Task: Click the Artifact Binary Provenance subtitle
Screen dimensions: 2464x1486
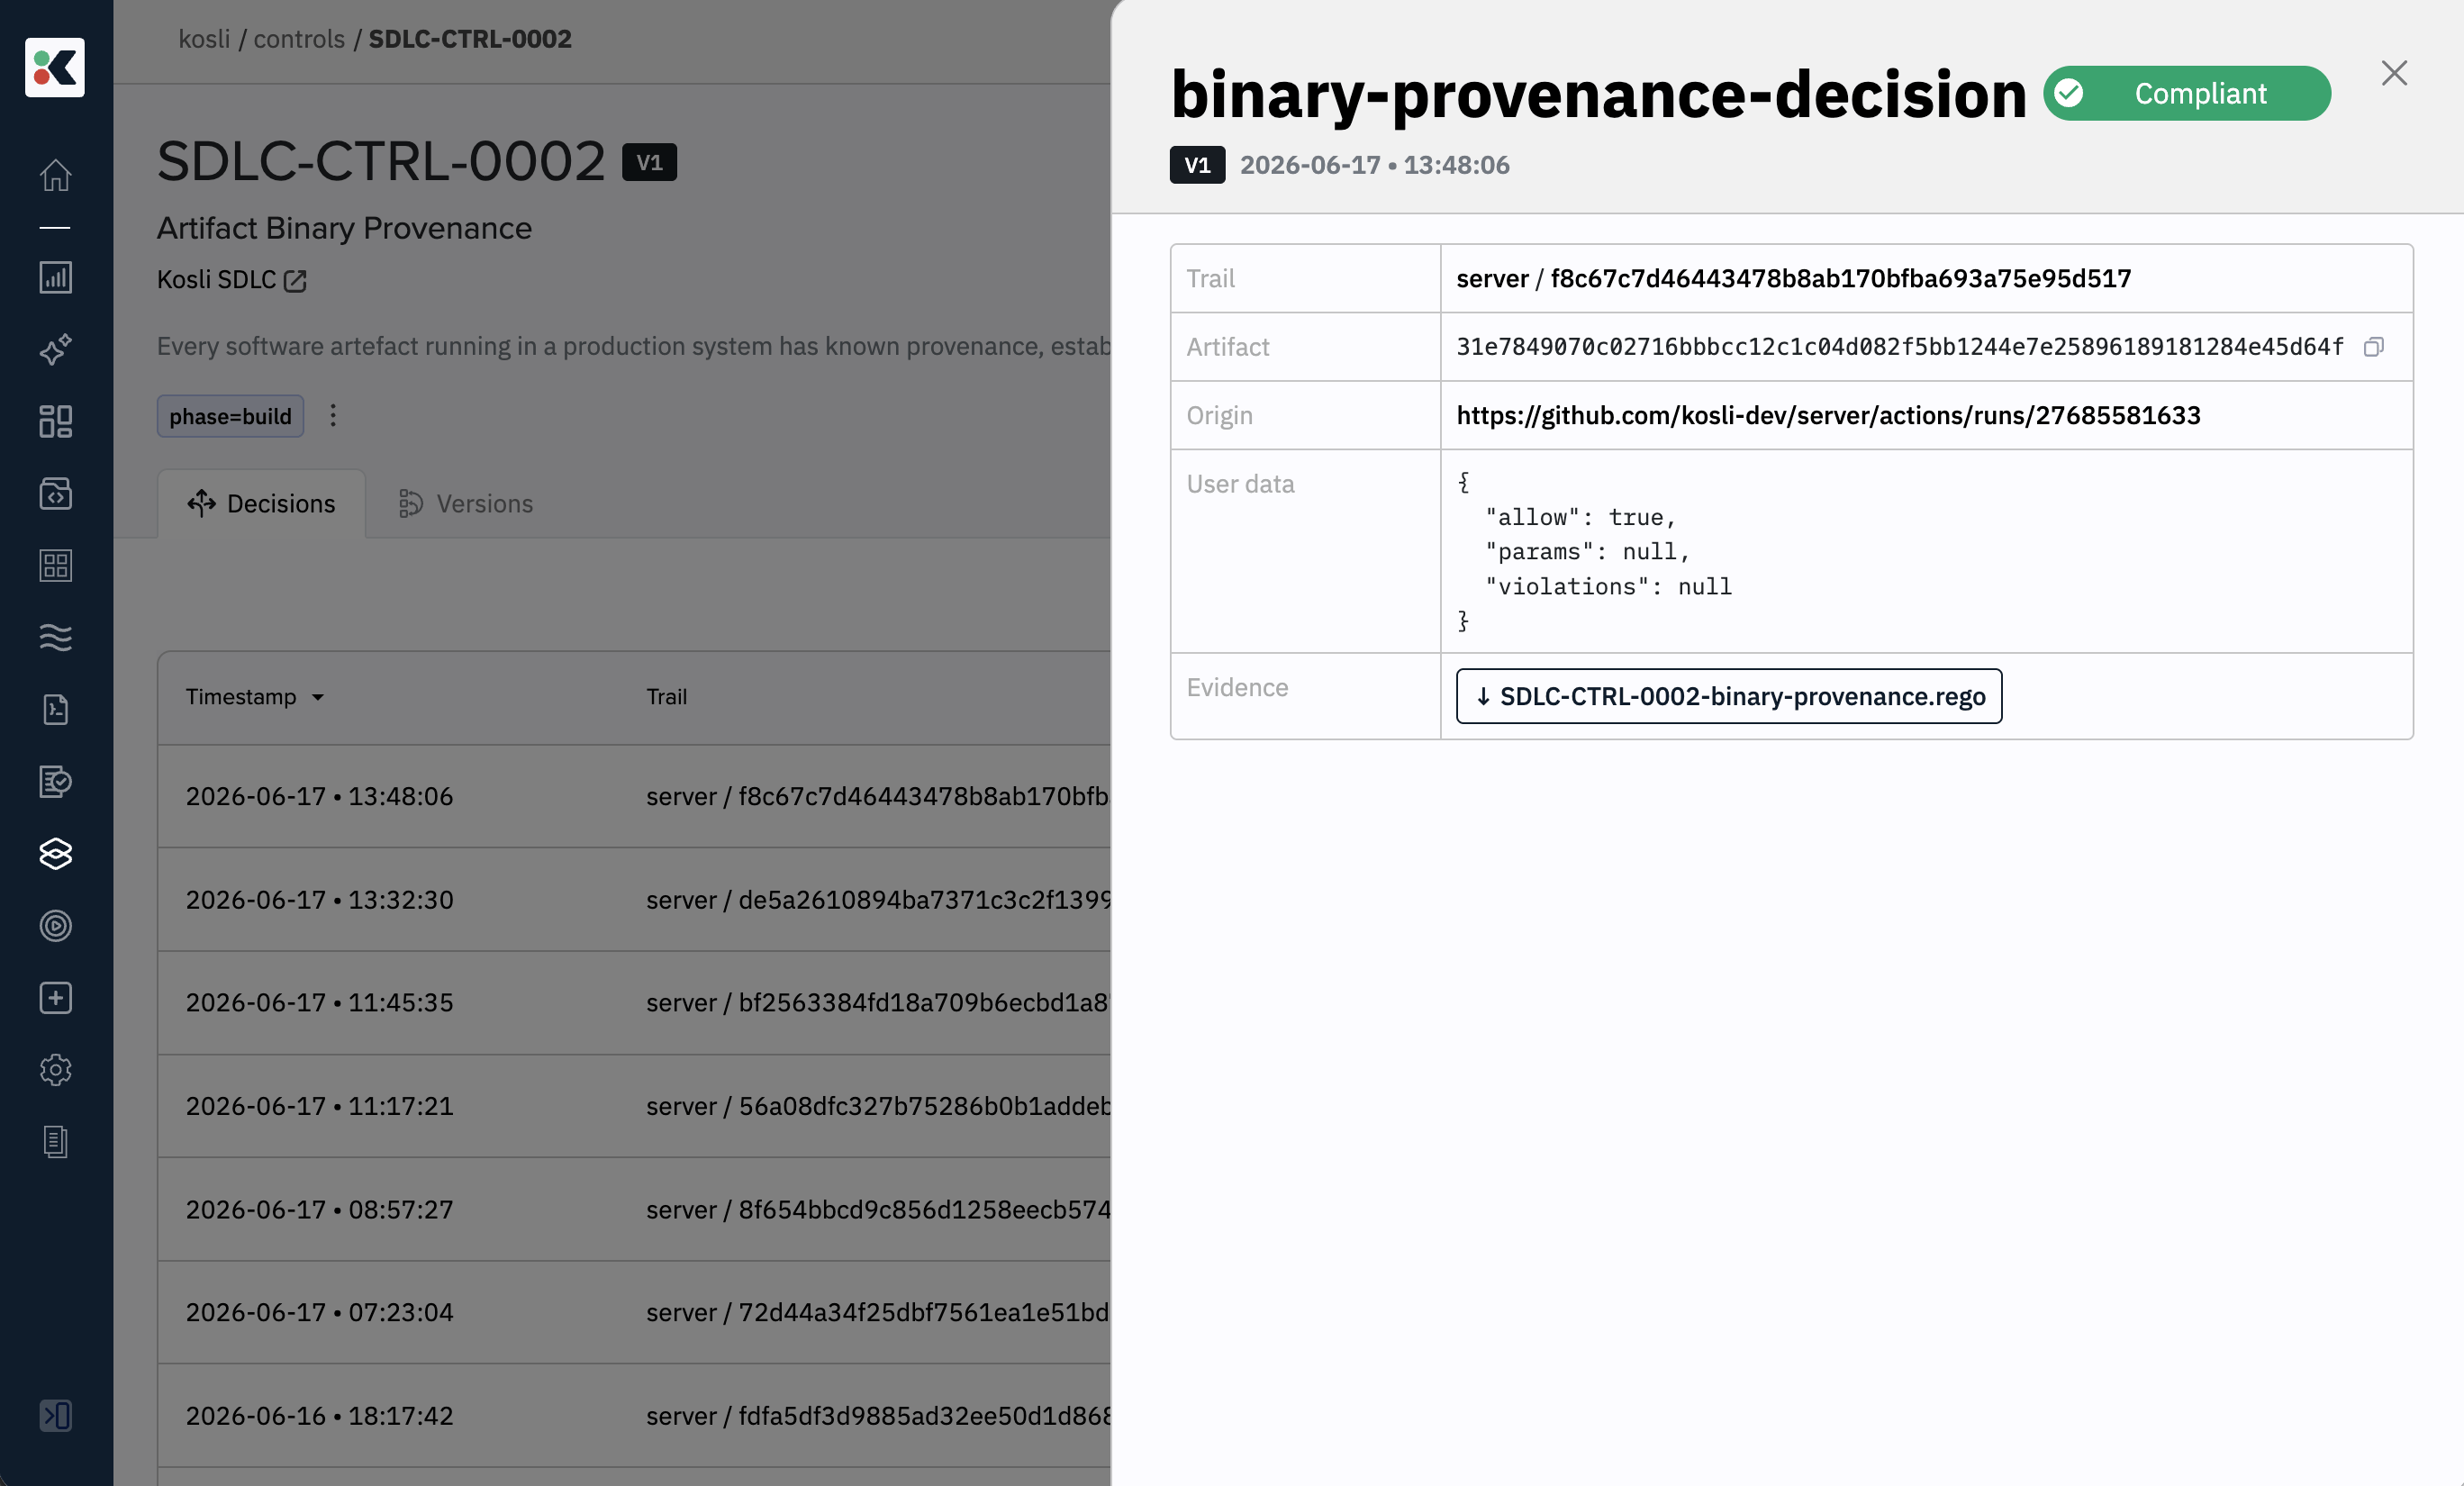Action: [344, 228]
